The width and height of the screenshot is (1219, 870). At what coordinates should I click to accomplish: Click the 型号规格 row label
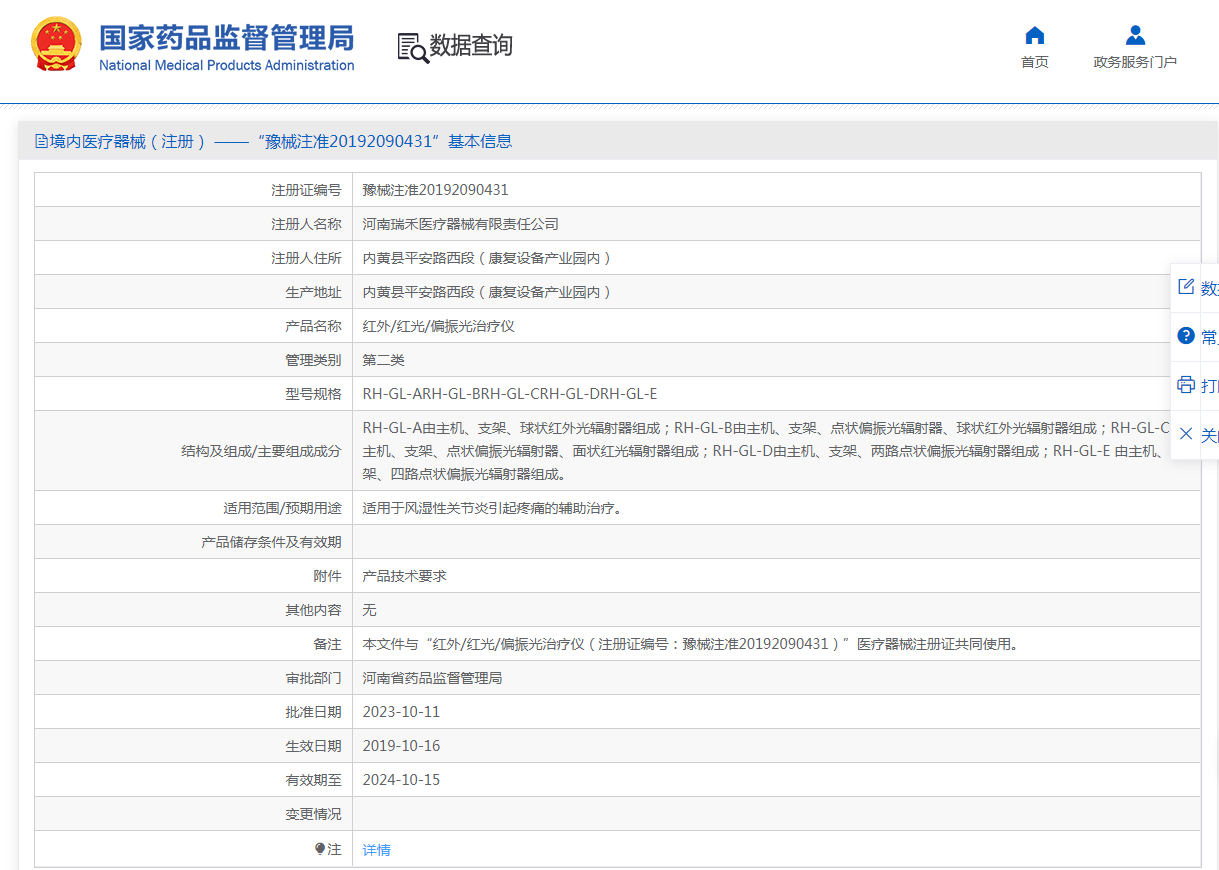(x=313, y=394)
